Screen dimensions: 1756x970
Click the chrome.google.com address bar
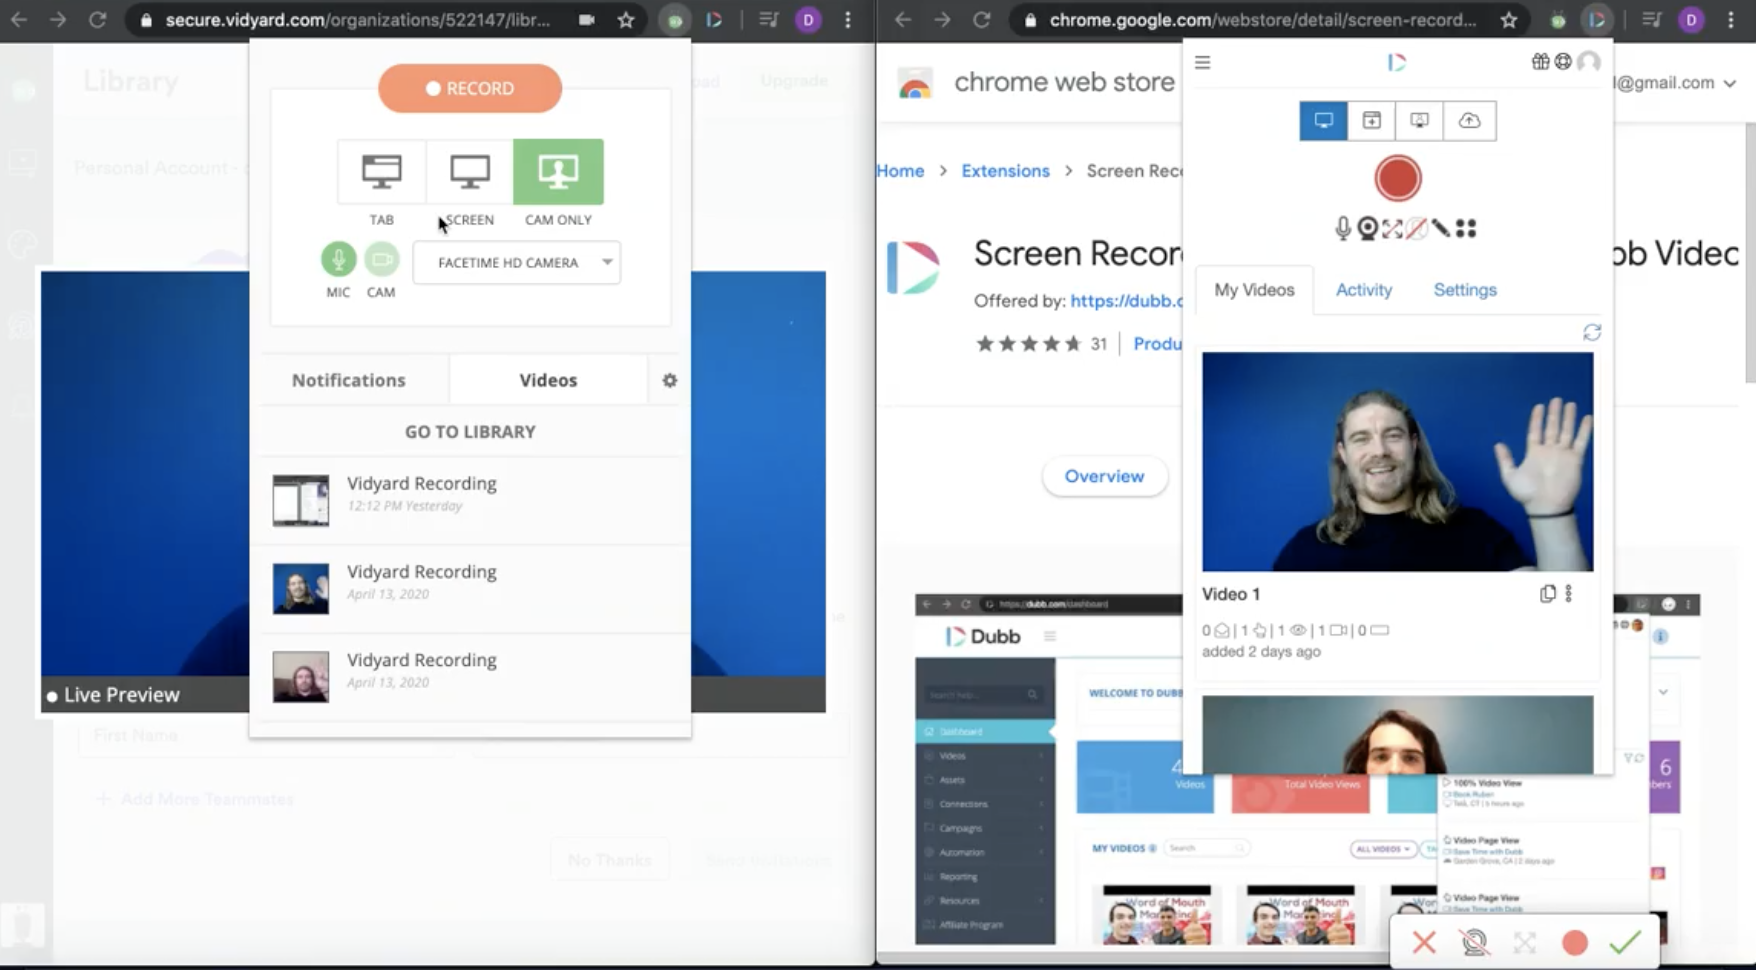pyautogui.click(x=1262, y=20)
